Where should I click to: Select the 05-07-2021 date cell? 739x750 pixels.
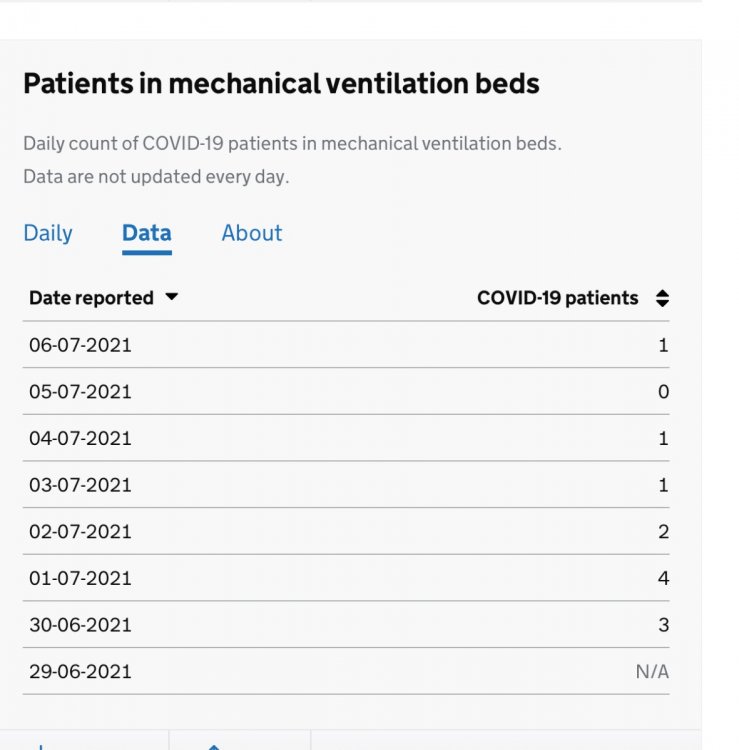tap(80, 392)
